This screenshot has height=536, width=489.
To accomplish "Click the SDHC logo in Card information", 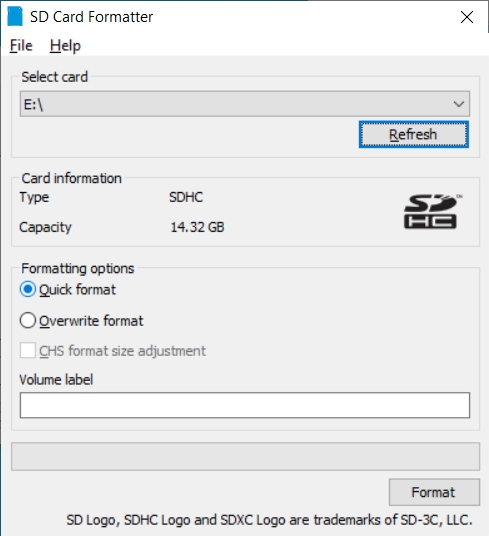I will pos(432,212).
